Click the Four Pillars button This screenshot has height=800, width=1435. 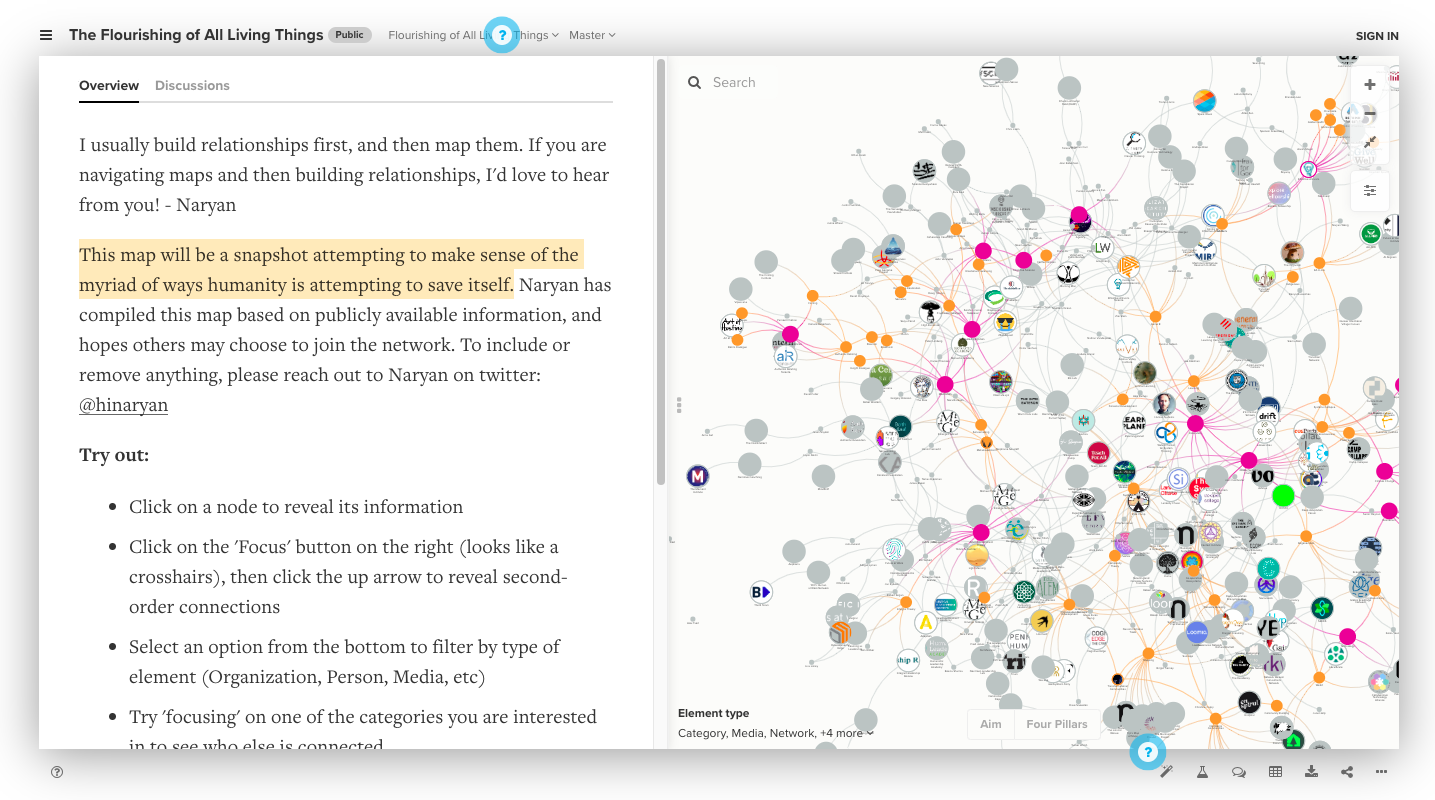1056,724
